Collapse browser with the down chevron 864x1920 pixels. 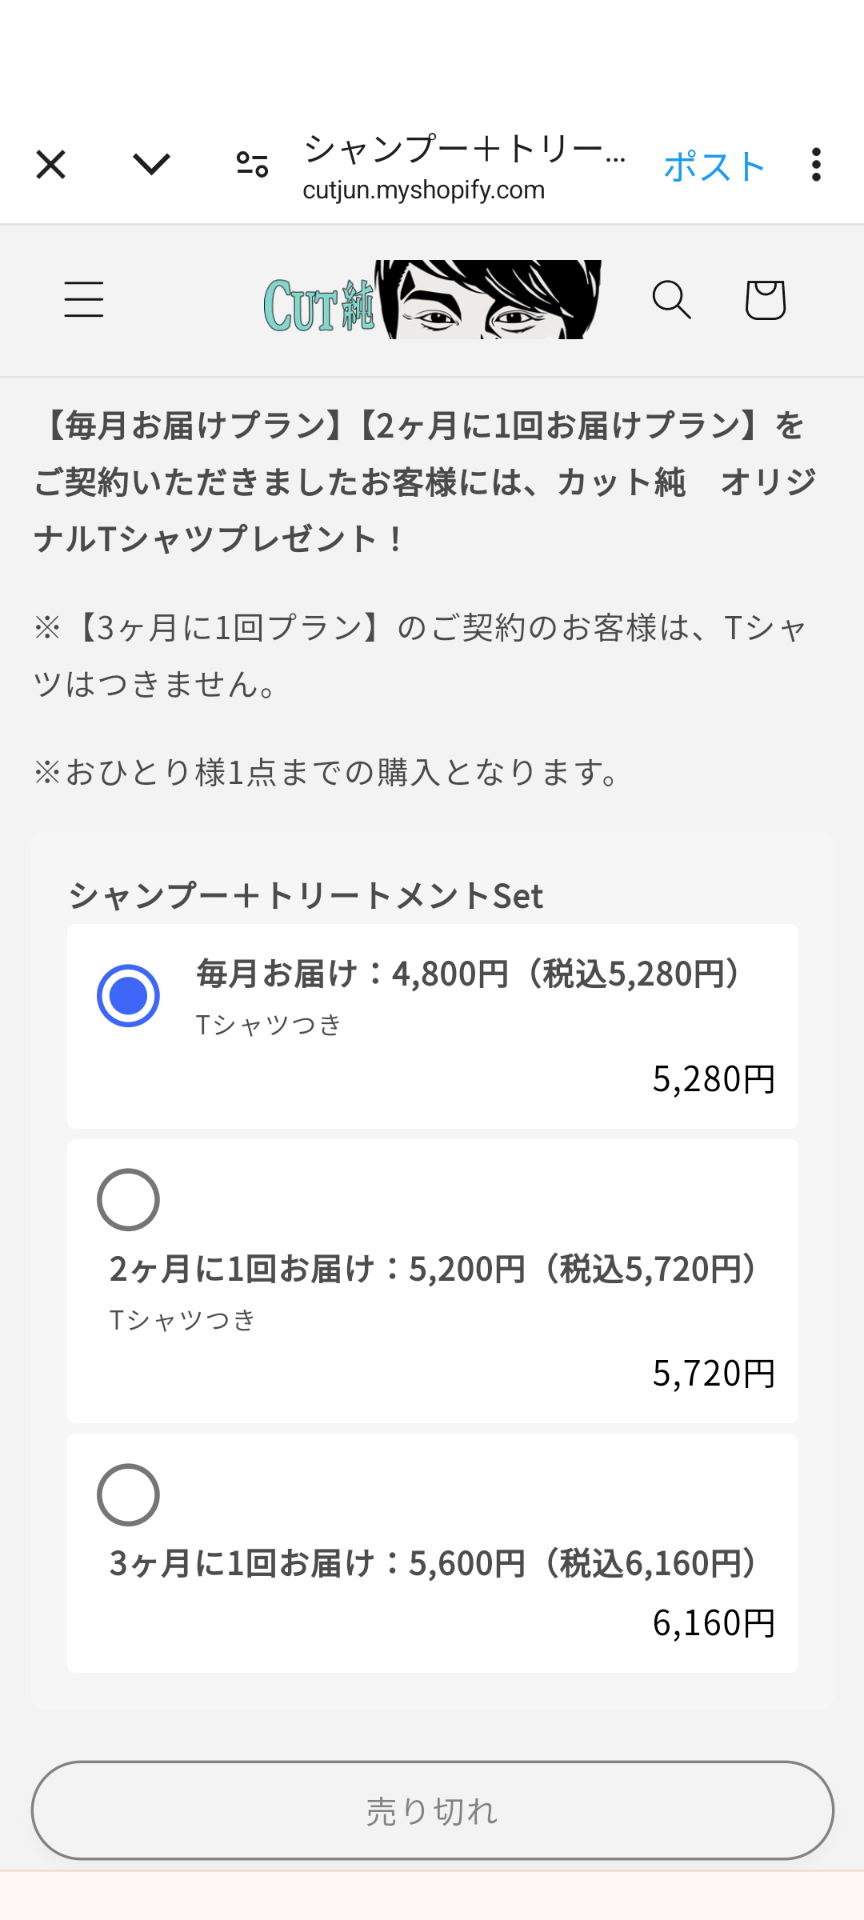tap(151, 164)
